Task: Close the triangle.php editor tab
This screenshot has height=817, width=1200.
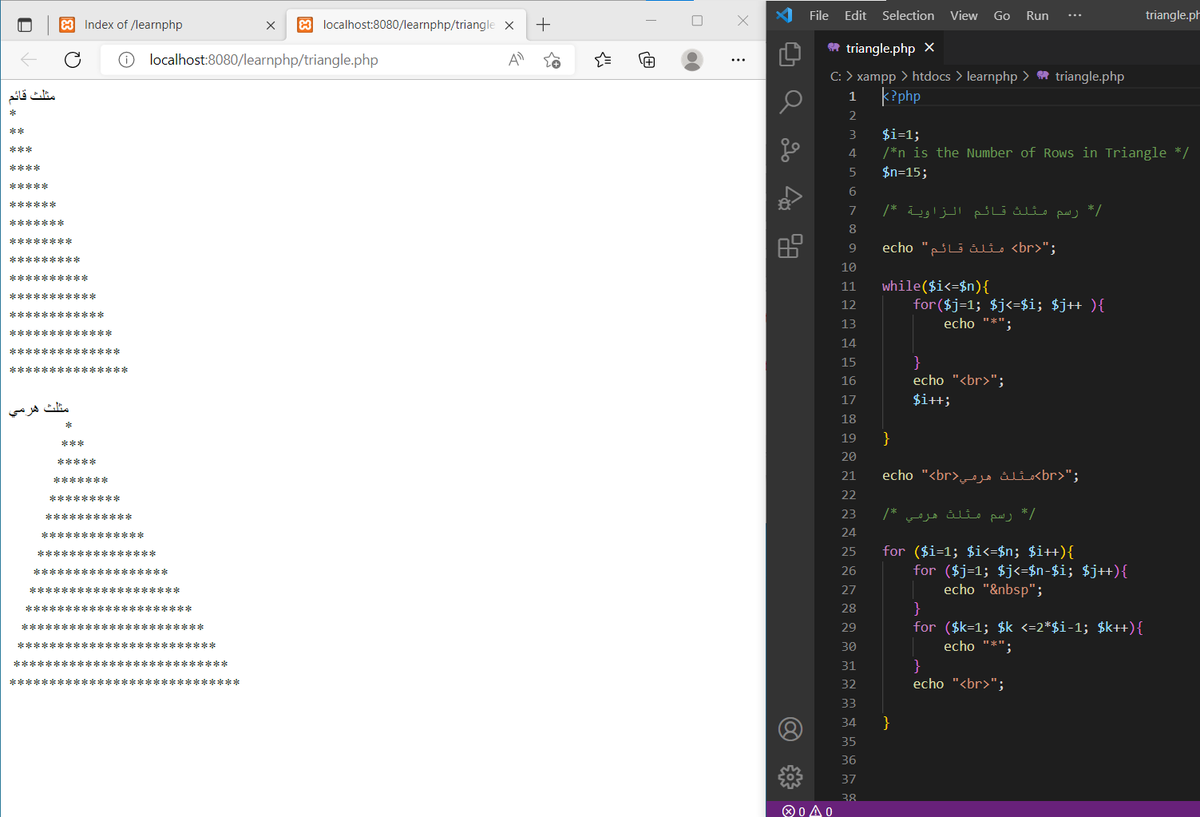Action: pos(929,48)
